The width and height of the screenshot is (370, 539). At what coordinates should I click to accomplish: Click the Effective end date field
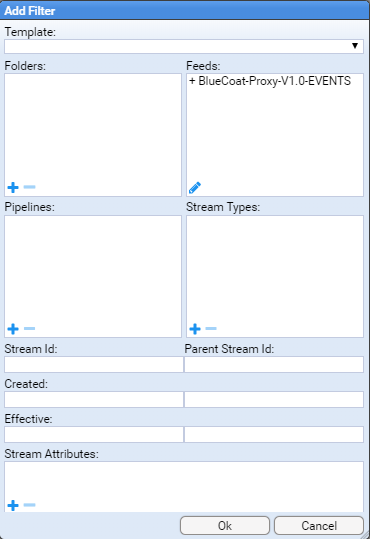tap(274, 434)
